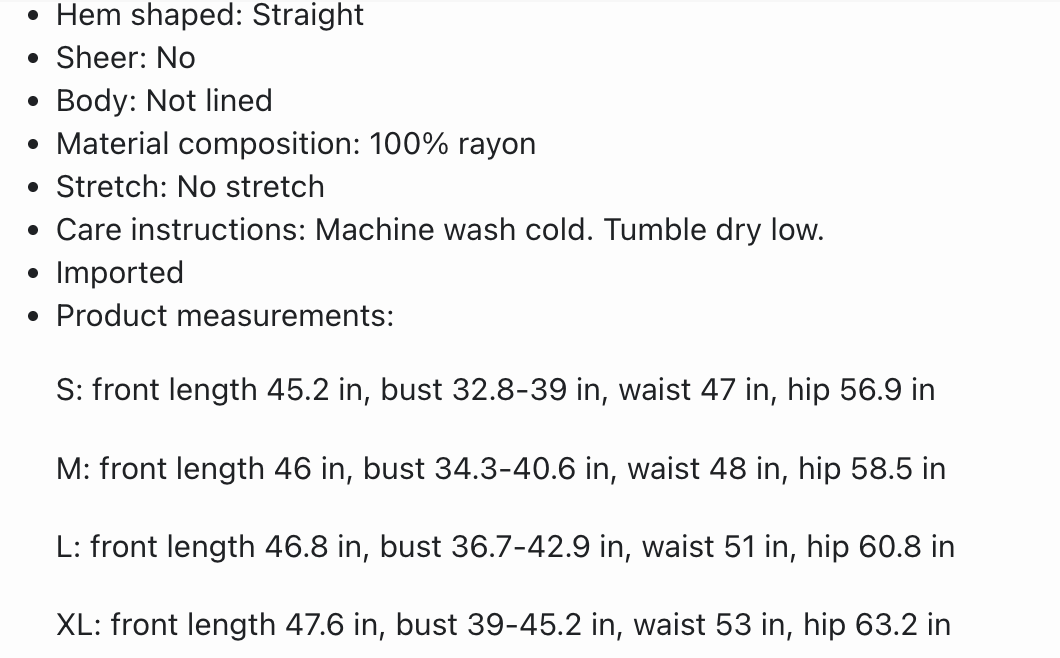Click the bullet point beside "Imported"
Screen dimensions: 1060x658
[35, 274]
